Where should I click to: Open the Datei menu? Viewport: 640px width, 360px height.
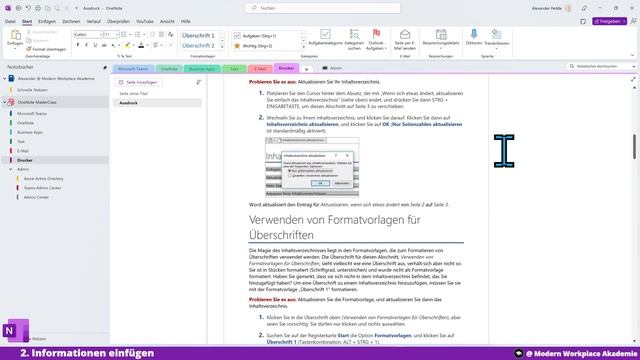(10, 21)
